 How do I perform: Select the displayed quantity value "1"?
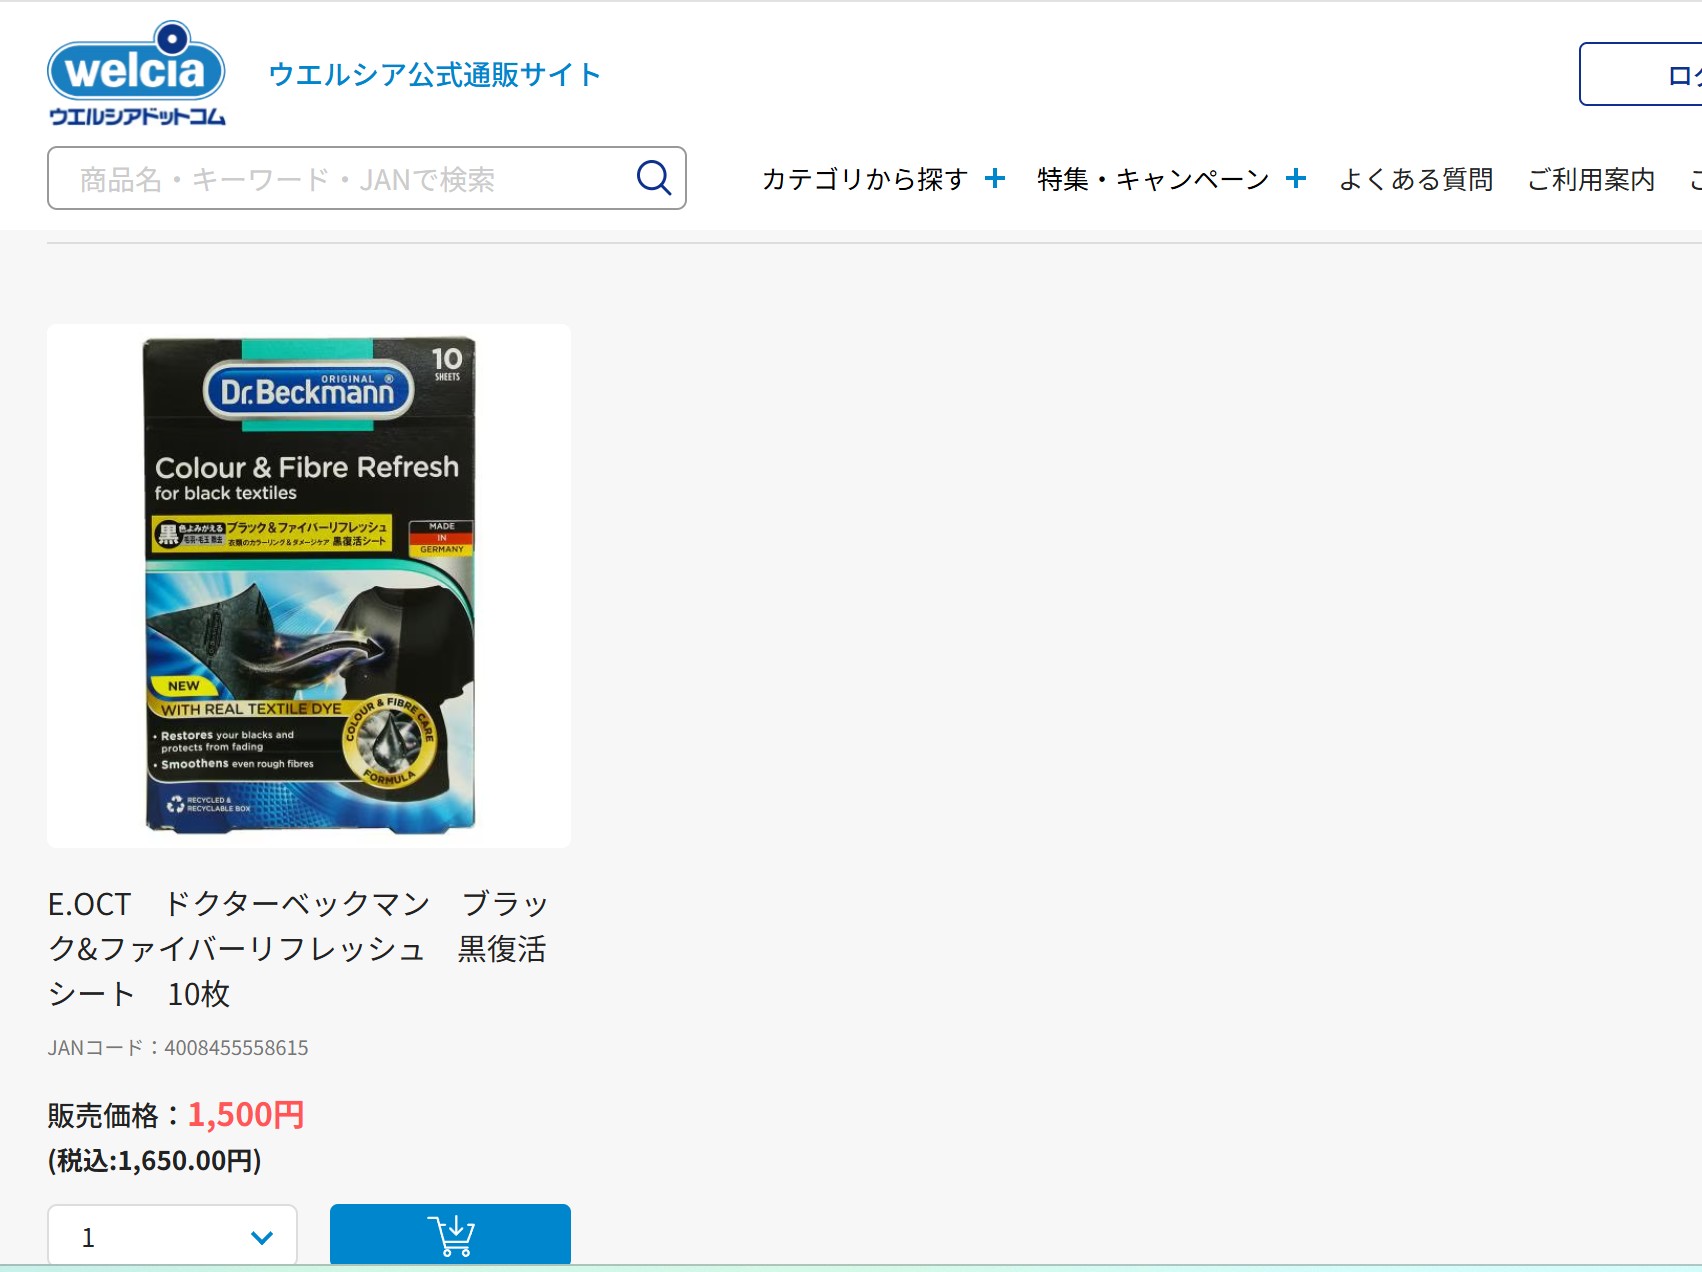point(88,1236)
